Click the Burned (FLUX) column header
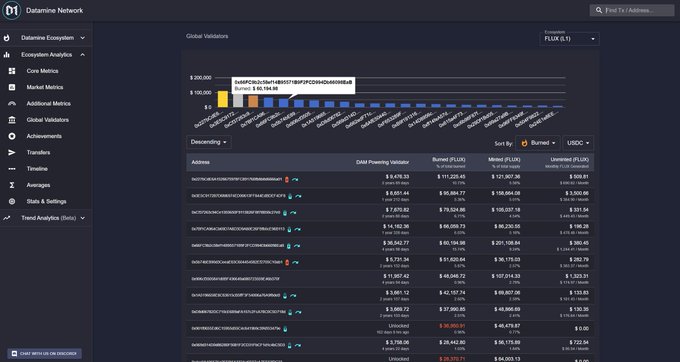Image resolution: width=680 pixels, height=362 pixels. point(448,160)
